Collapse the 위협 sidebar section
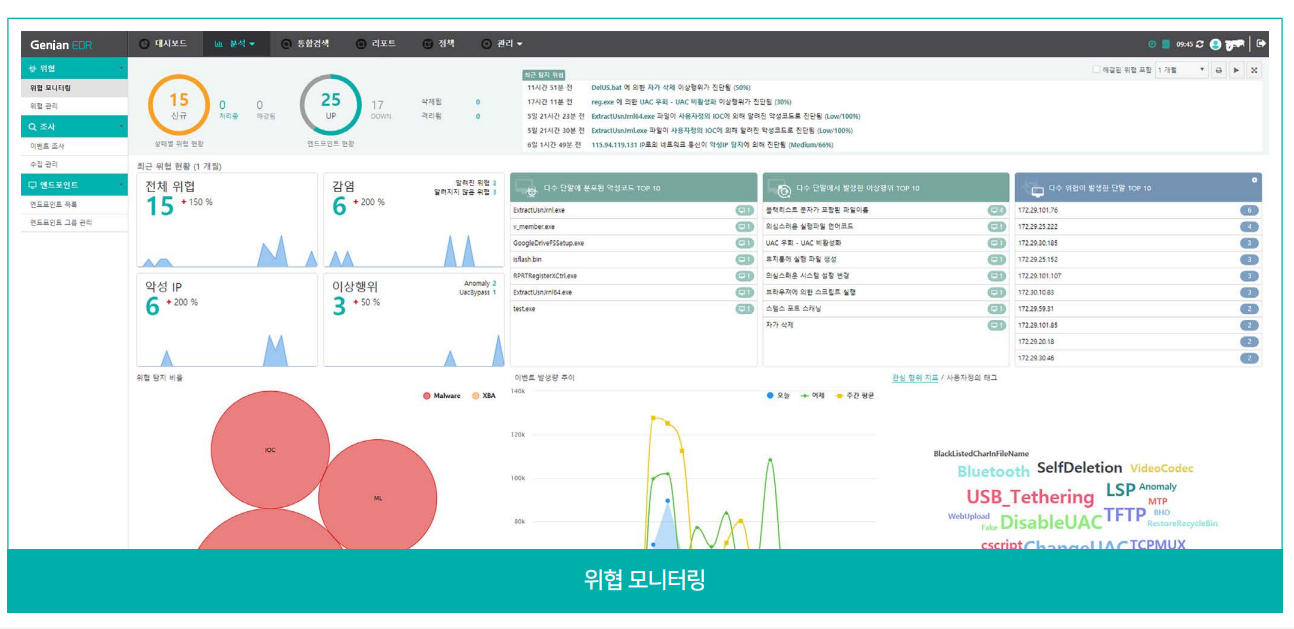Screen dimensions: 1294x629 (75, 68)
